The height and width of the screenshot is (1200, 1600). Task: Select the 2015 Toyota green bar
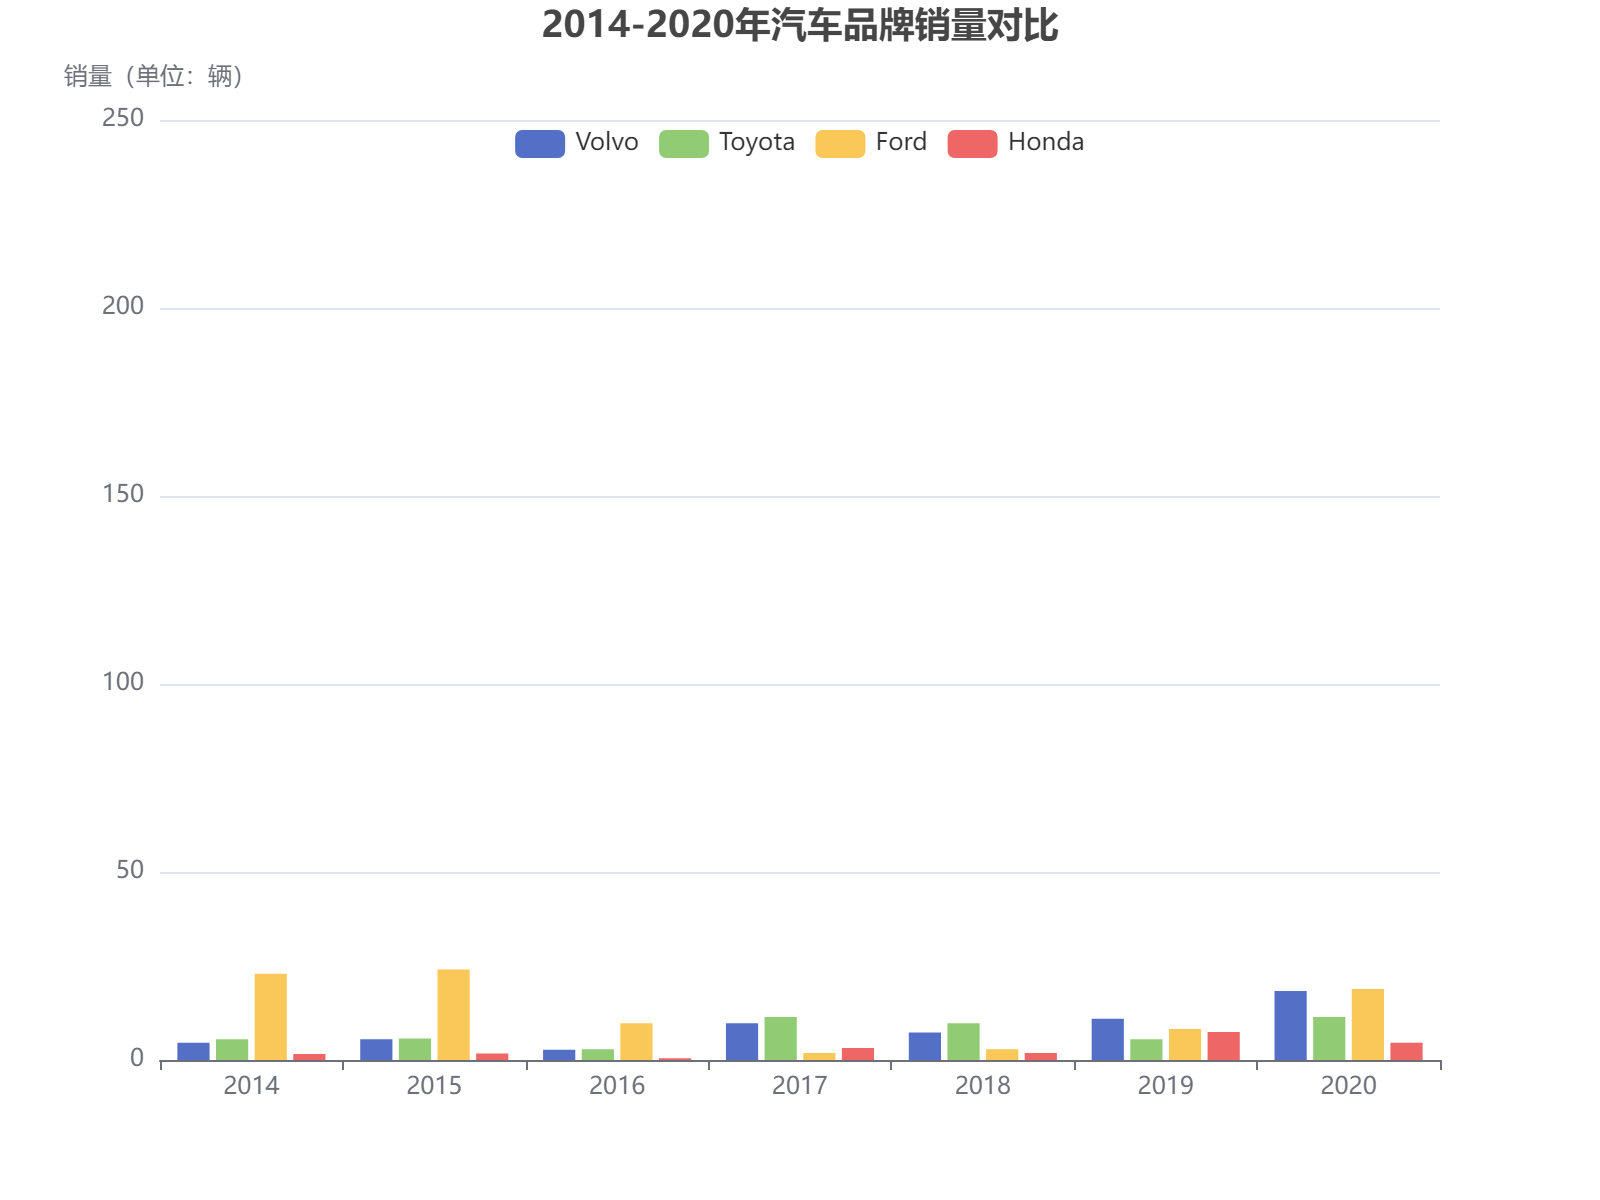(x=415, y=1050)
